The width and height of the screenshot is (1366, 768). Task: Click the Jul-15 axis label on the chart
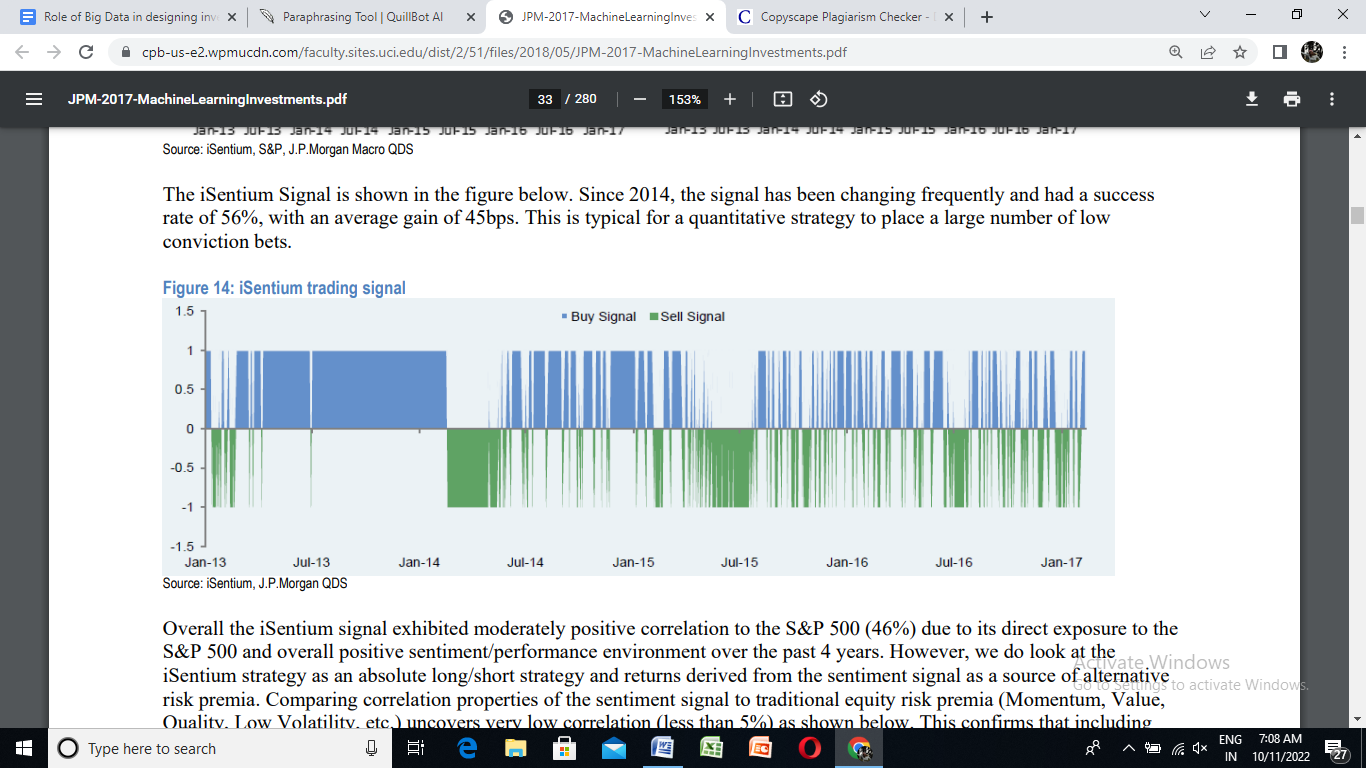[739, 563]
